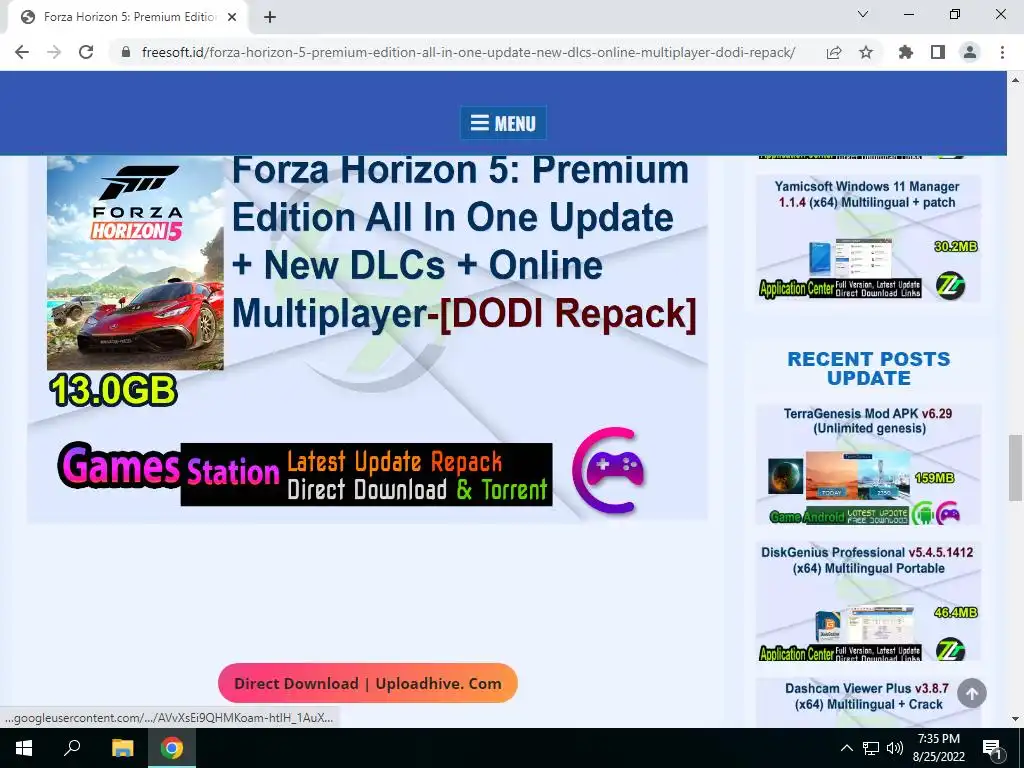
Task: Share this page via share icon
Action: pyautogui.click(x=834, y=52)
